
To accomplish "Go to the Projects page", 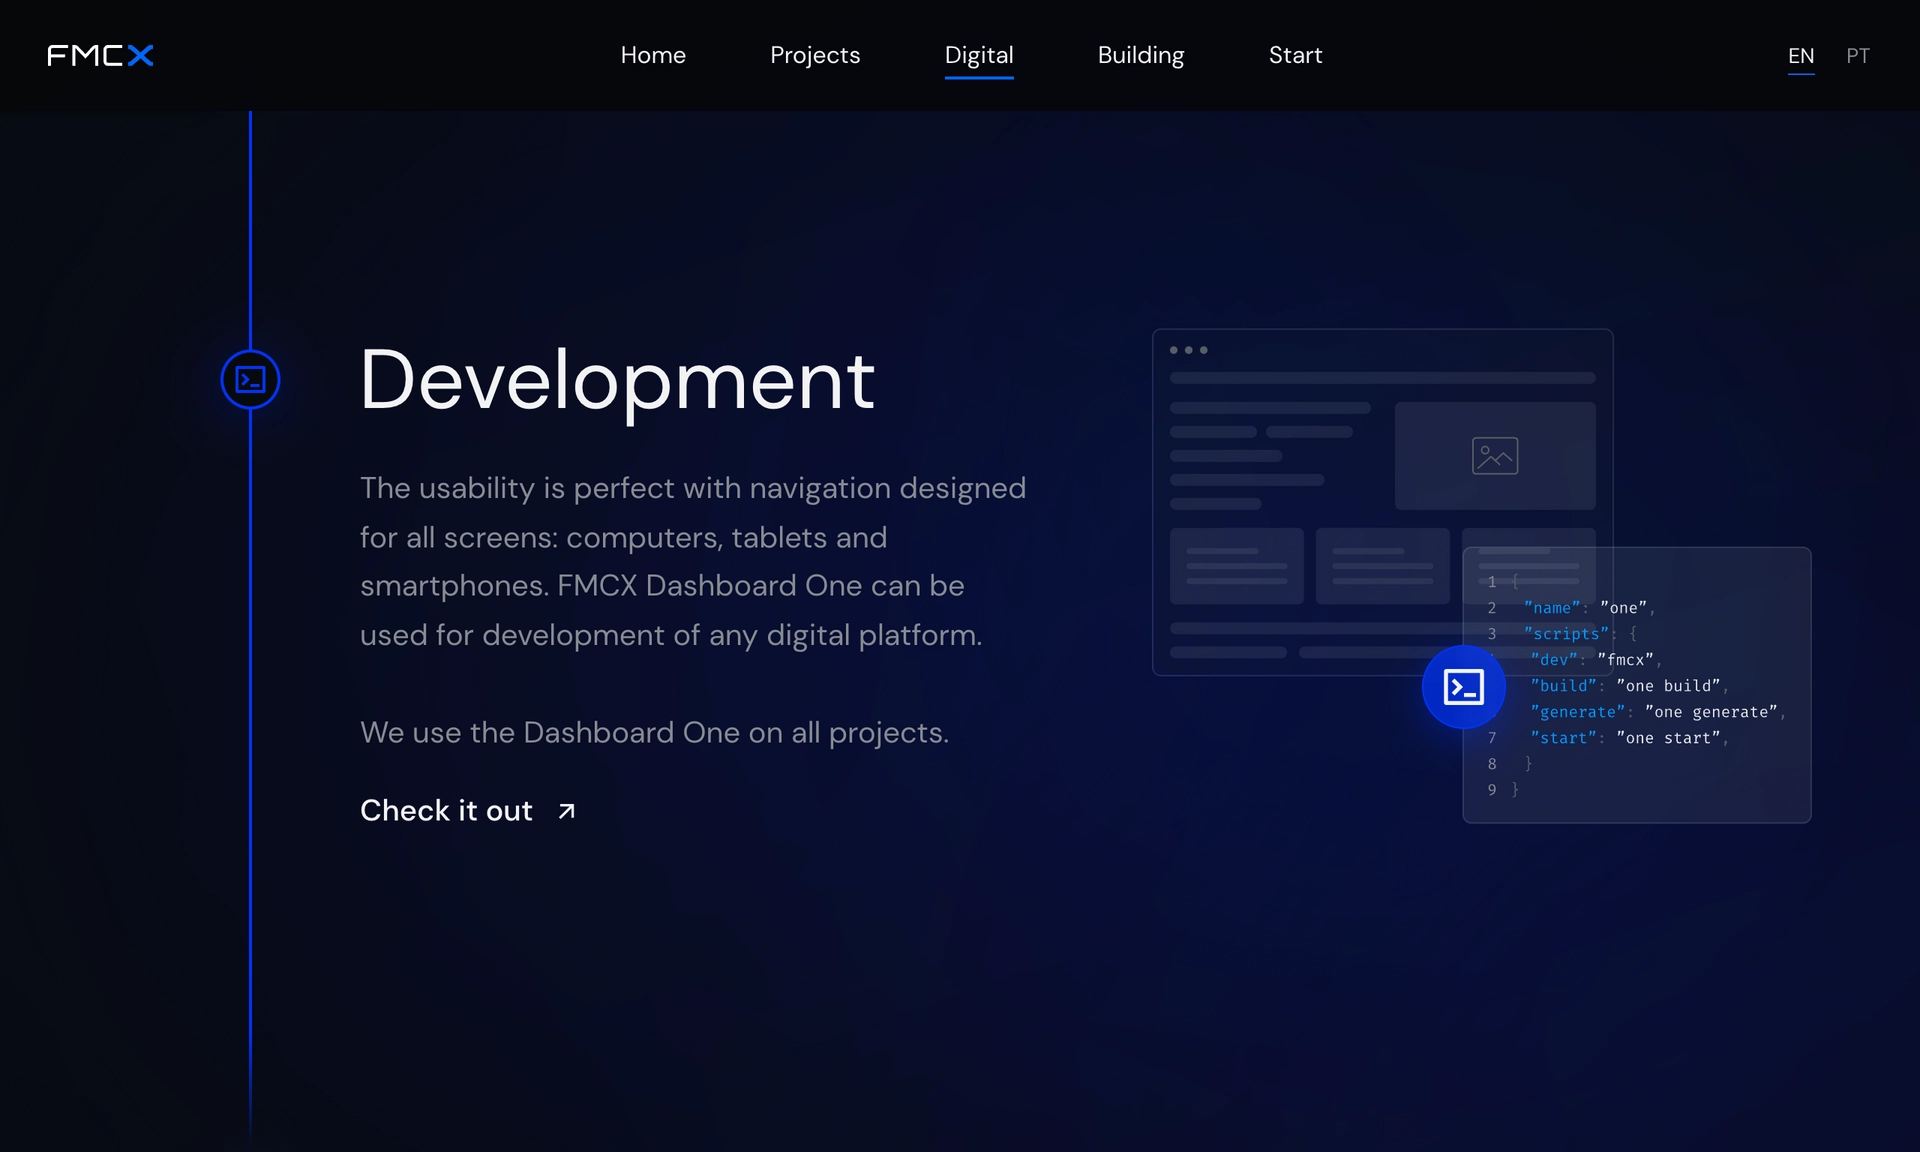I will pos(815,55).
